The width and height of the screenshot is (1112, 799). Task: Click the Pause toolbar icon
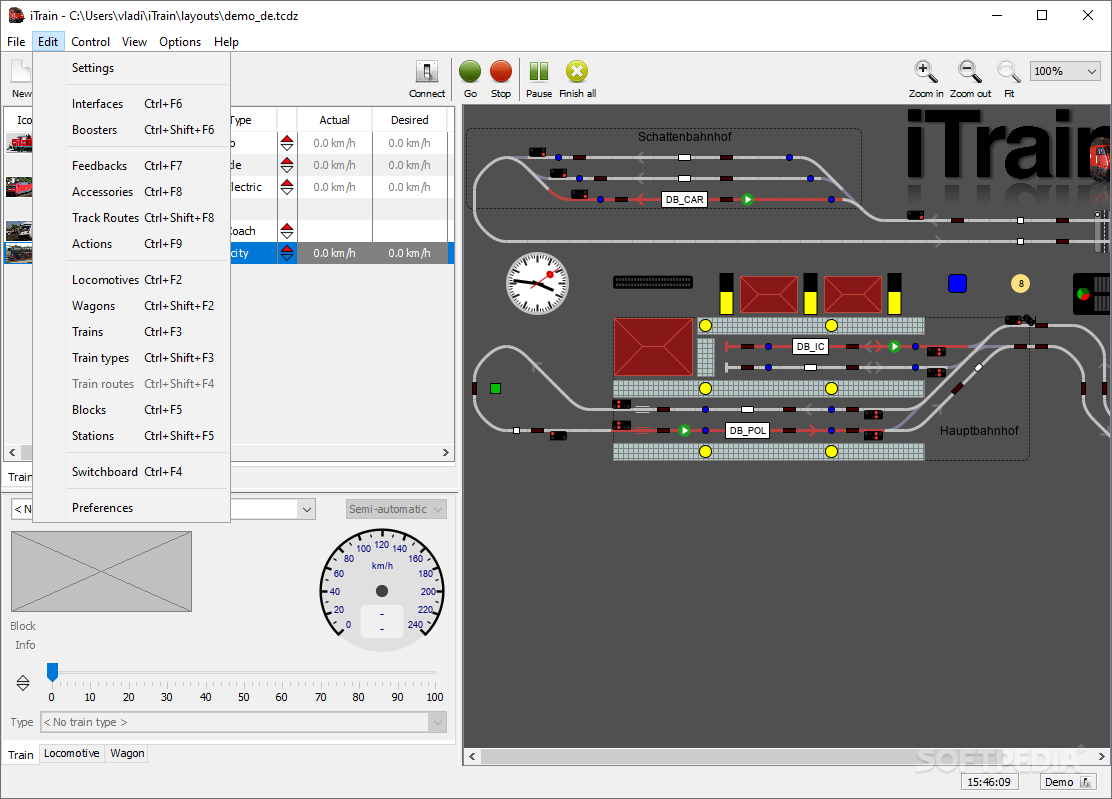coord(539,72)
